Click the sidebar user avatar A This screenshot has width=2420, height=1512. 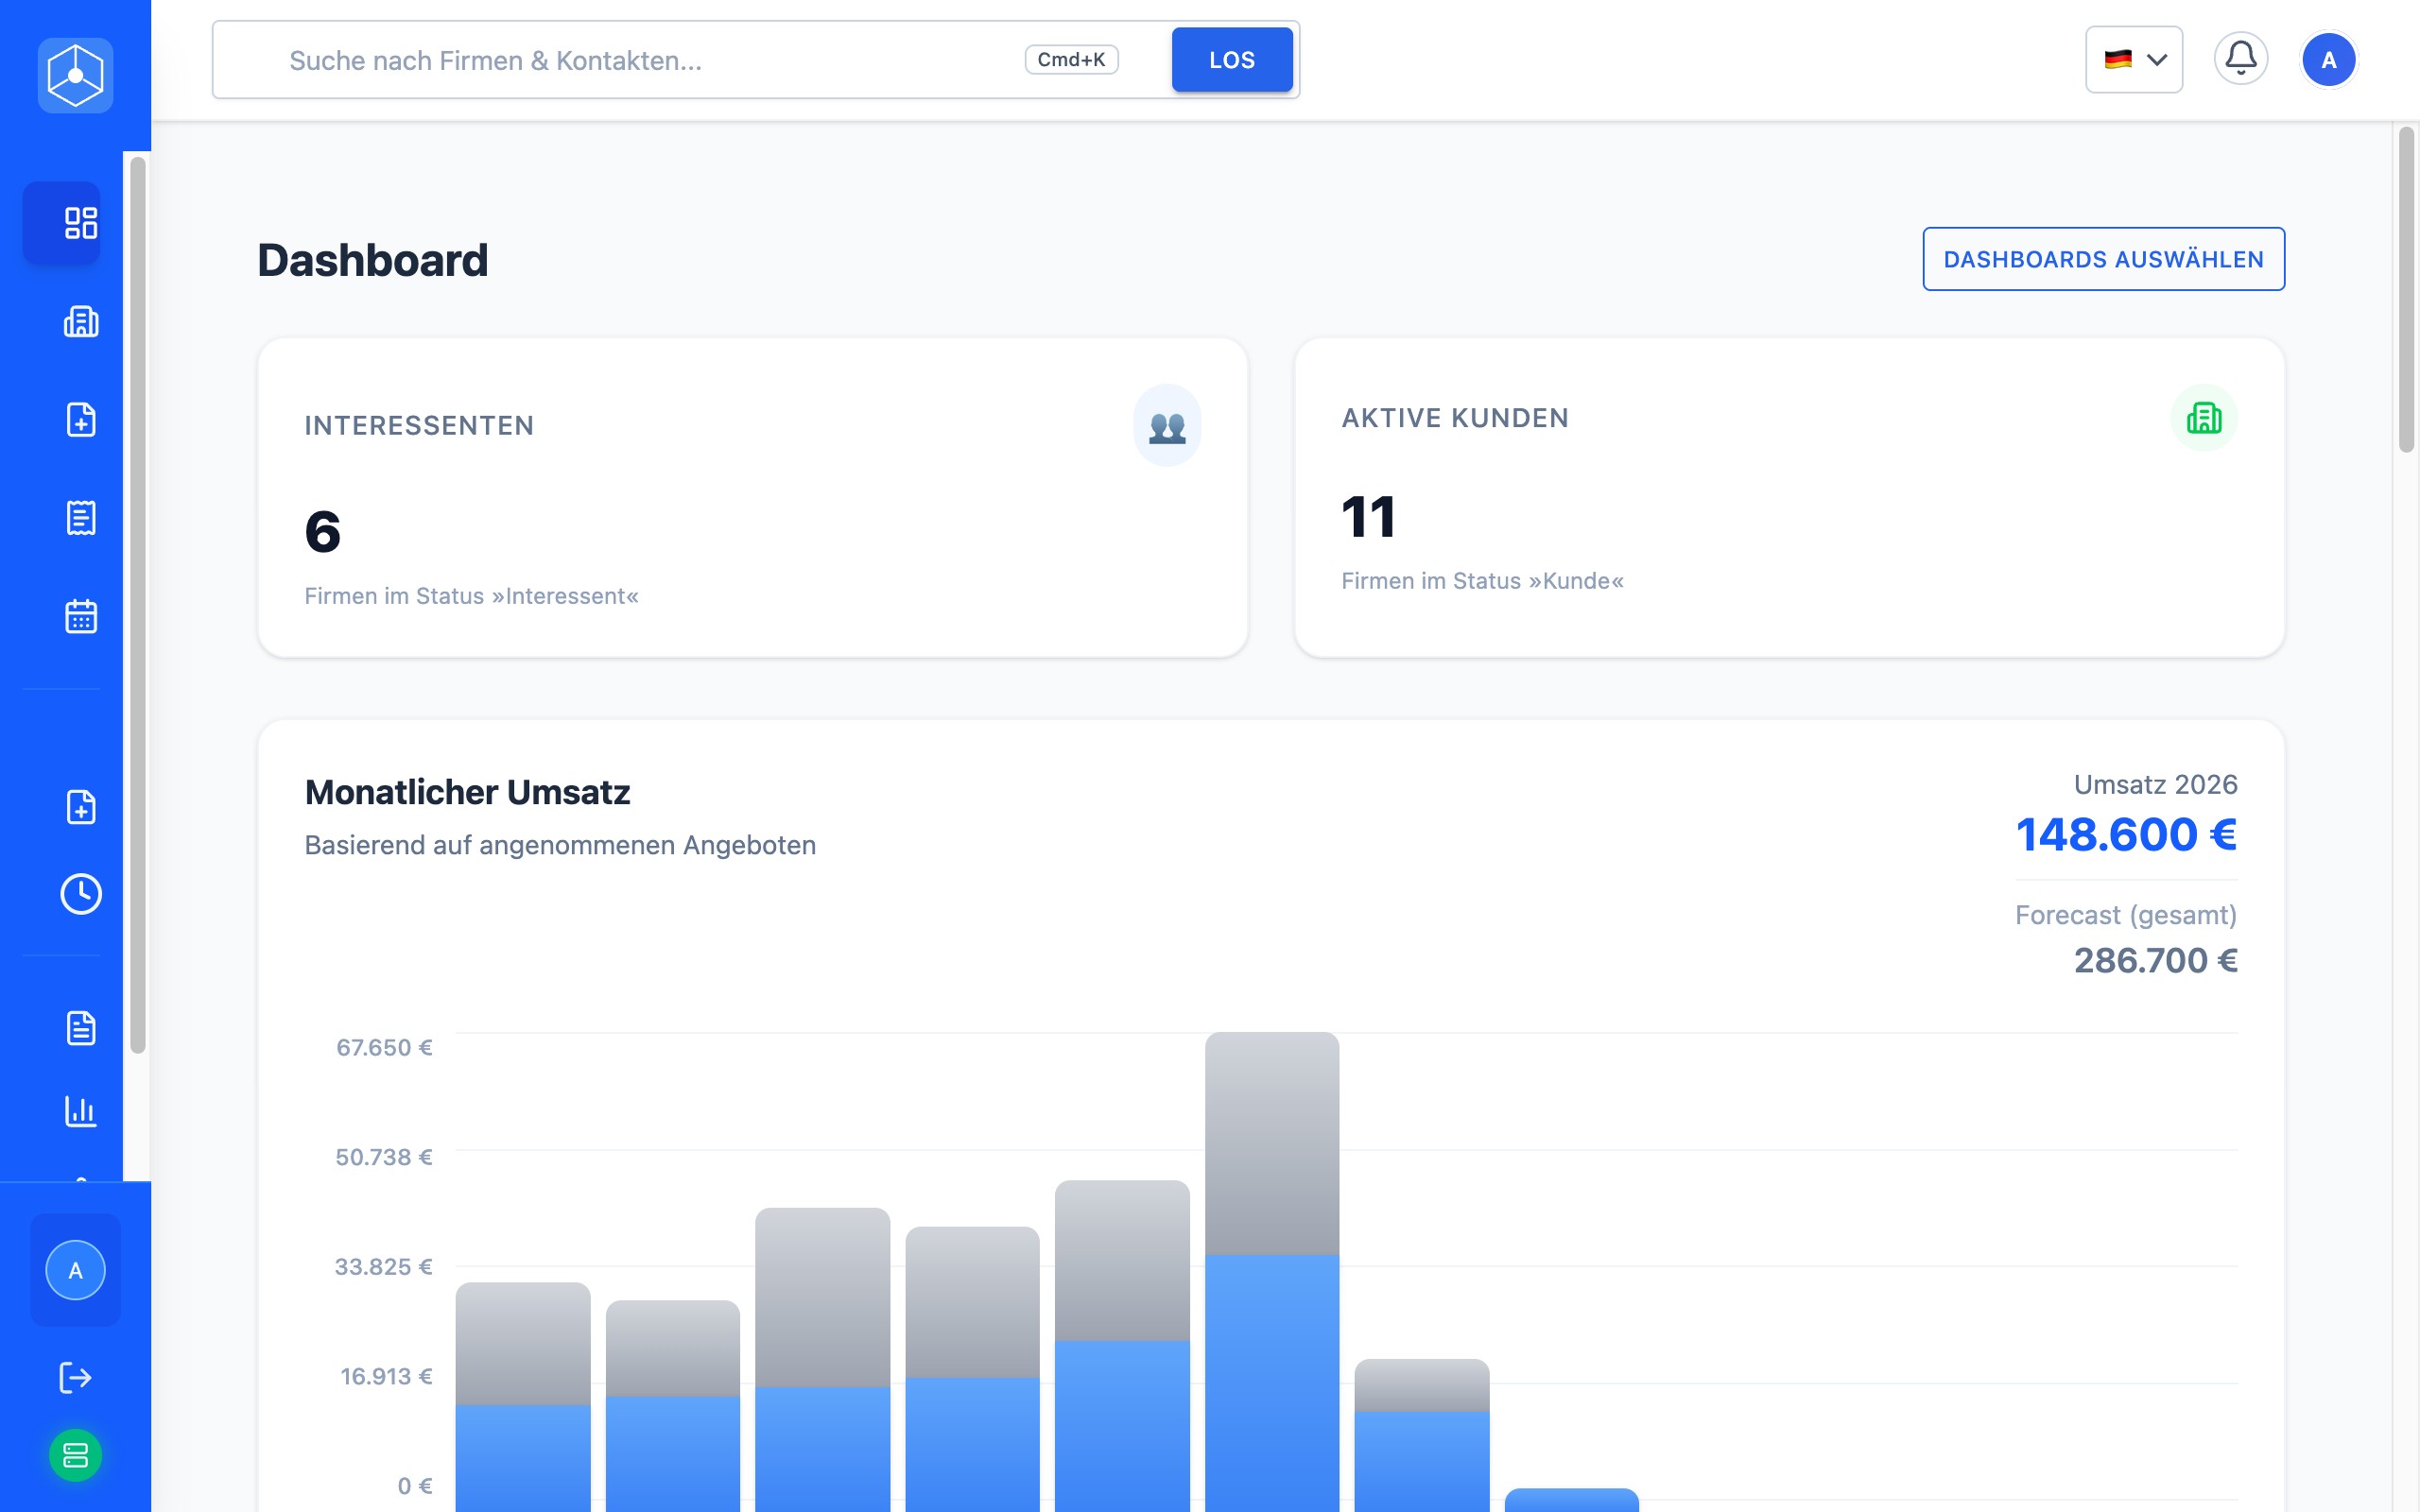coord(75,1270)
